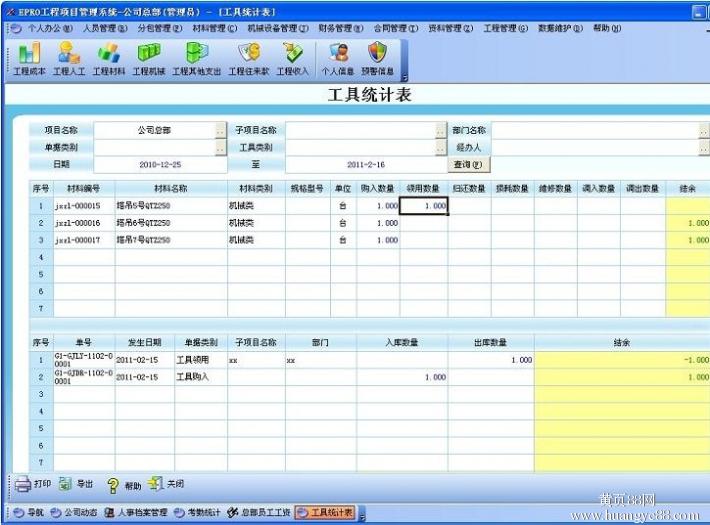Select cell jxzl-000017
Image resolution: width=710 pixels, height=525 pixels.
click(84, 241)
